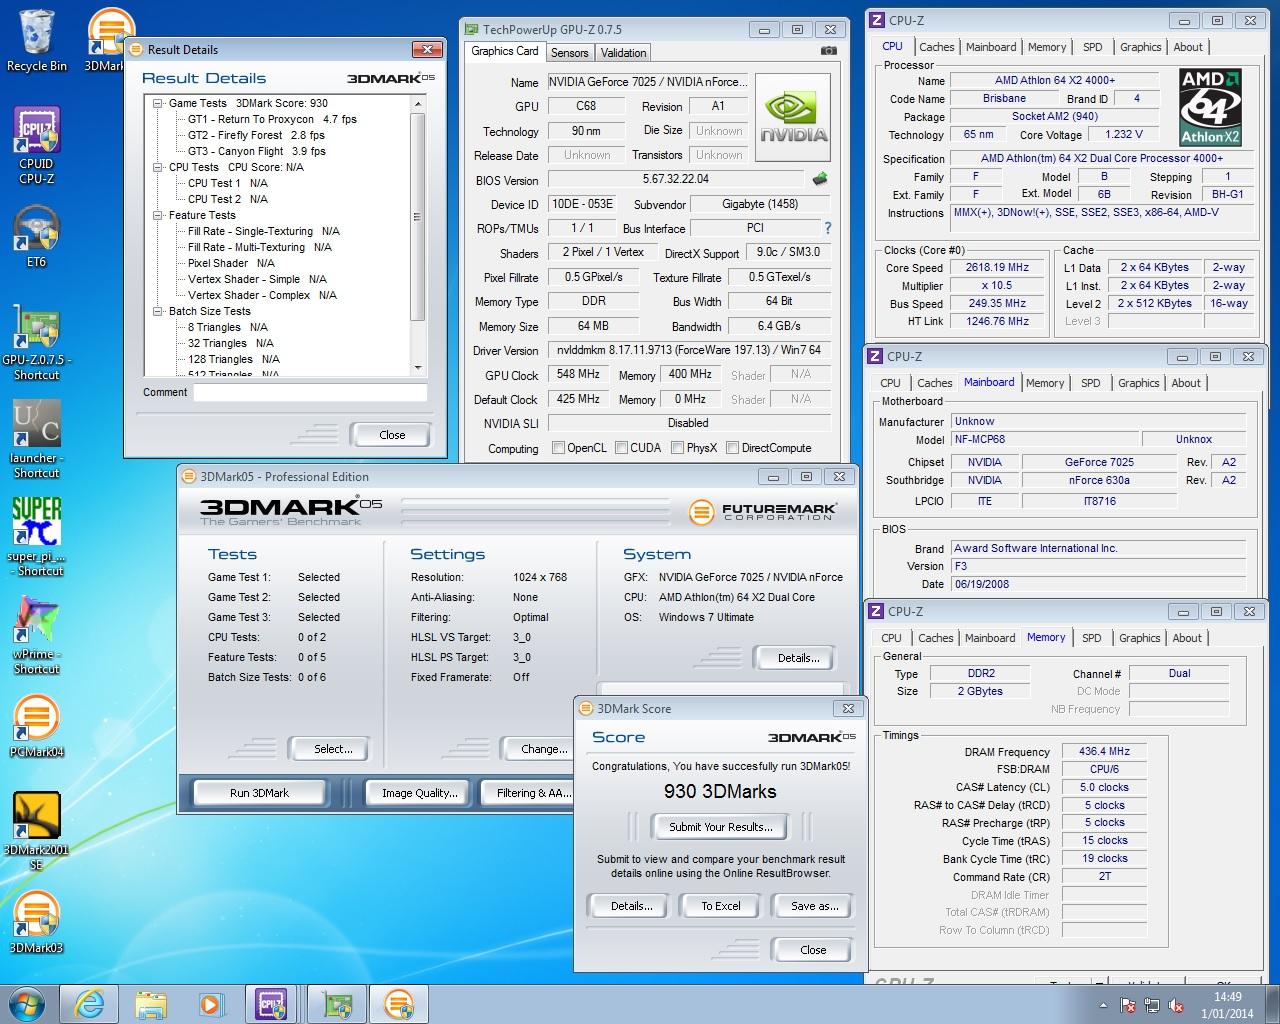Select Pixel Shader N/A row
Screen dimensions: 1280x1024
231,263
